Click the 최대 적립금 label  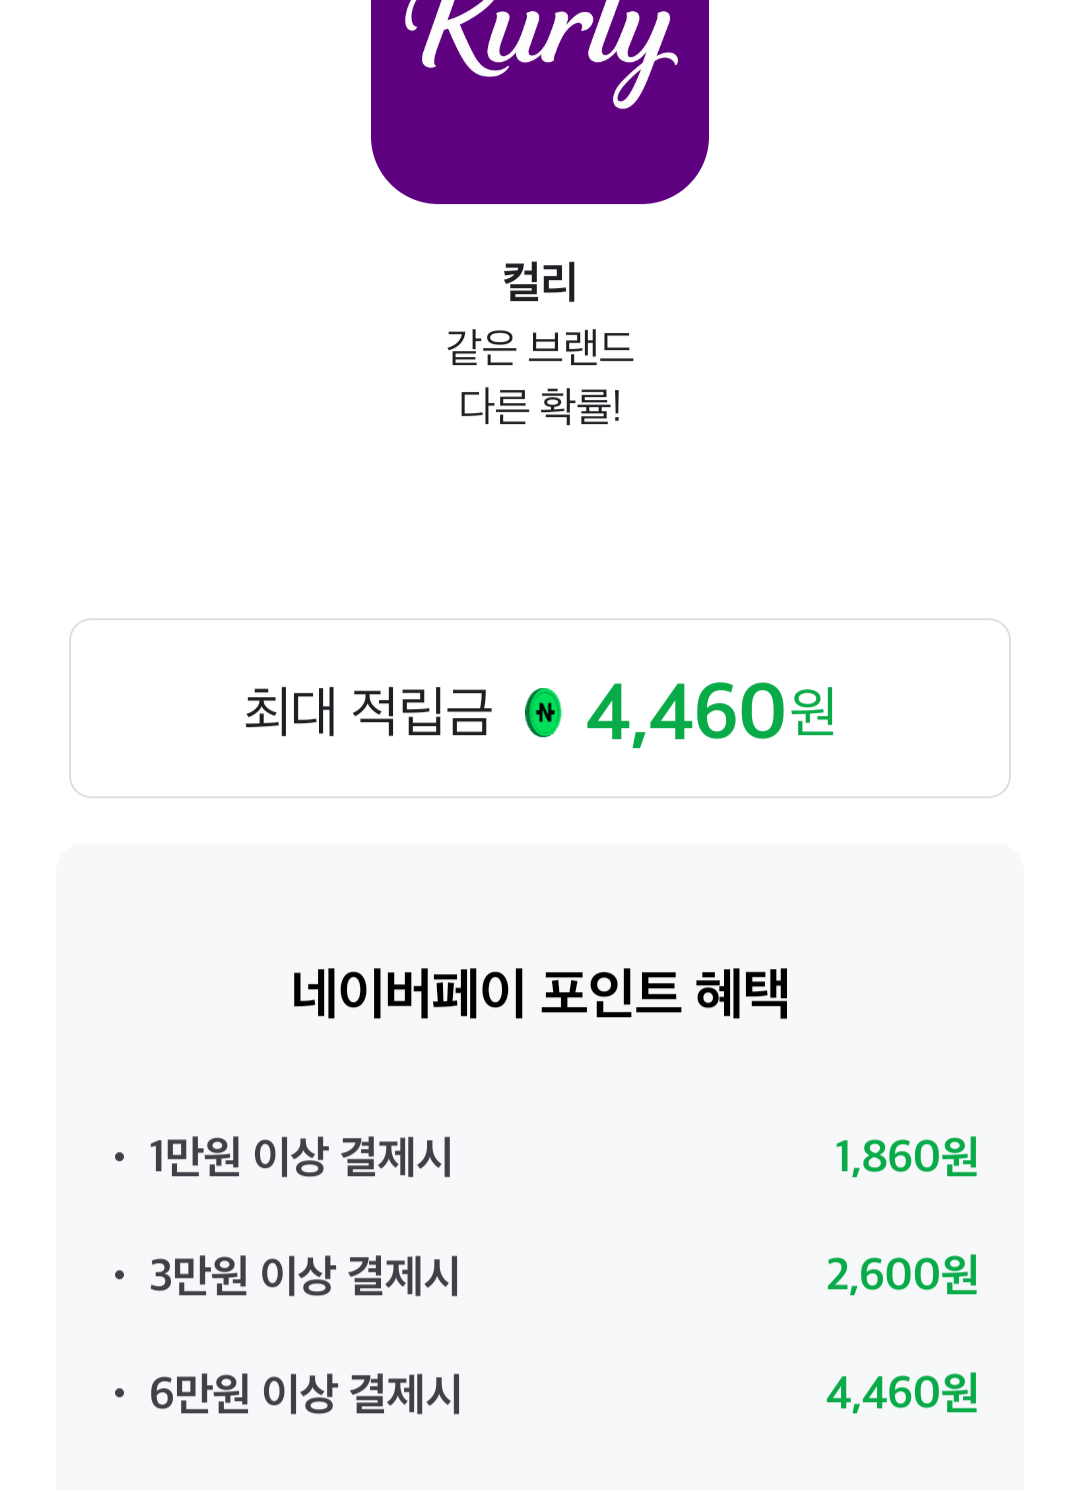pos(368,712)
